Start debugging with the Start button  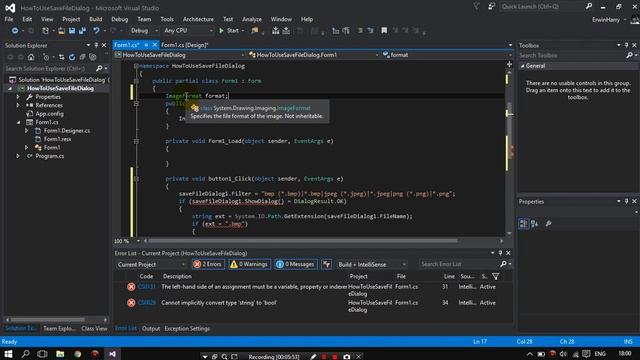[x=229, y=31]
